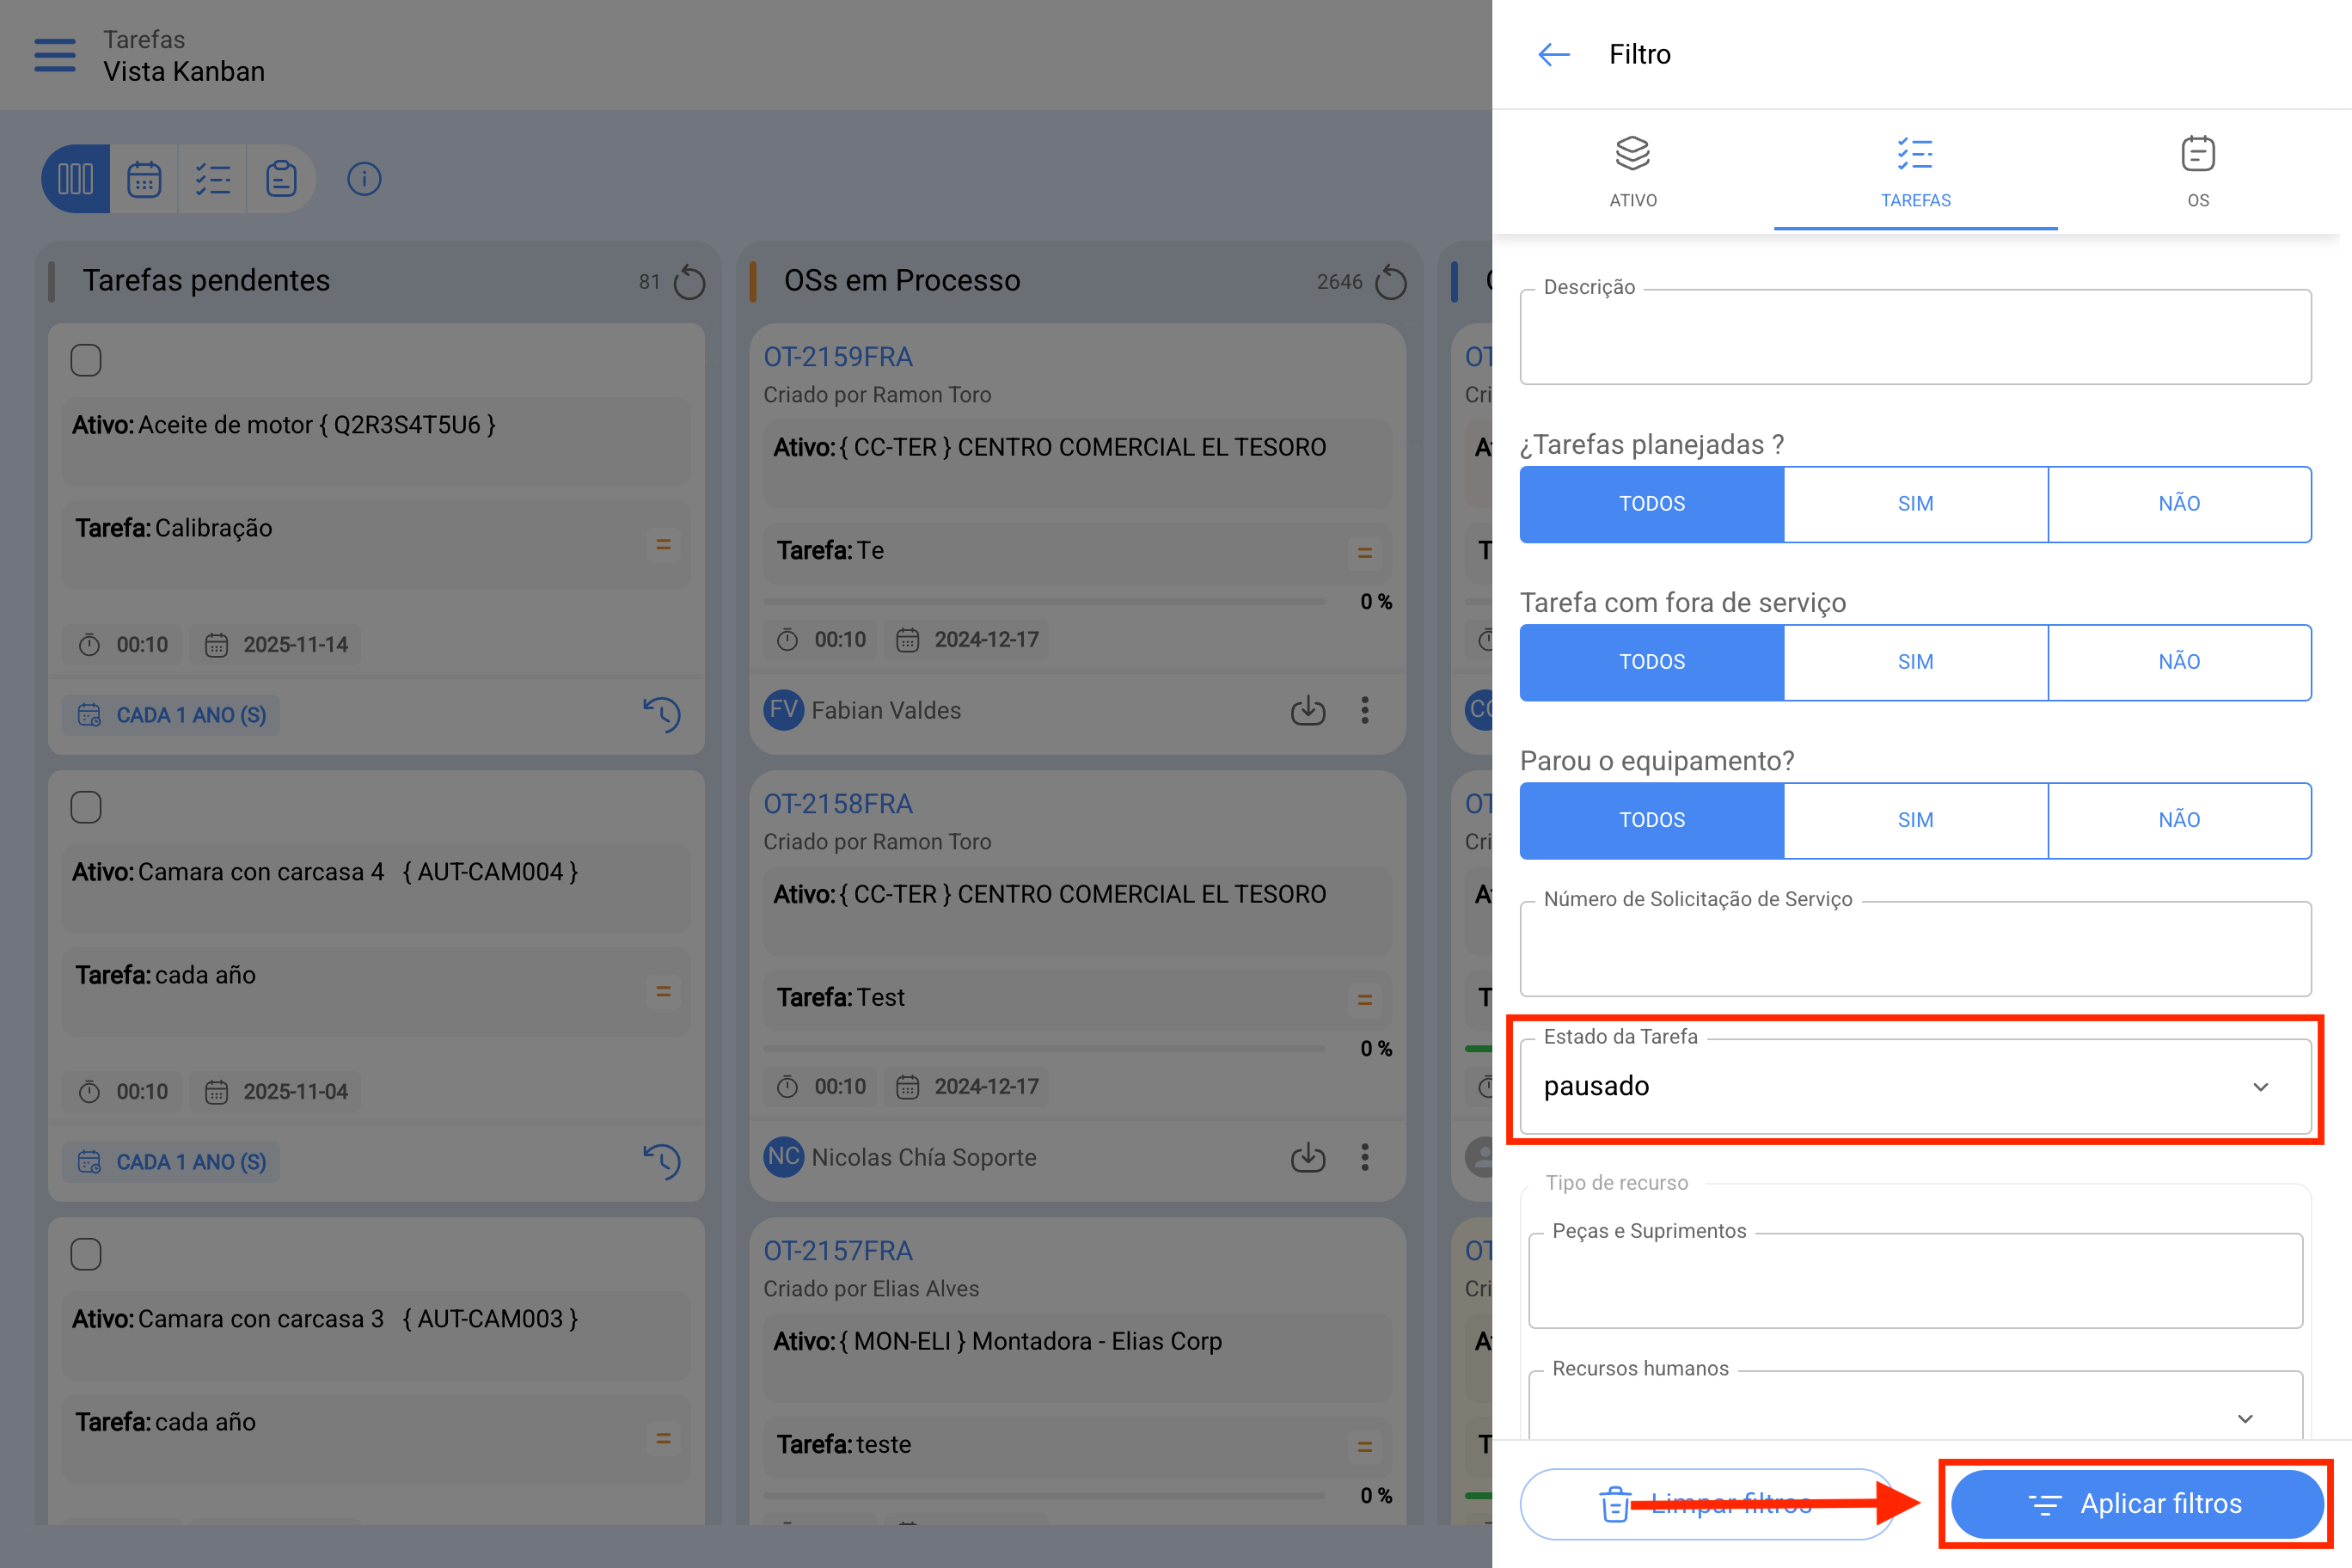Switch to the OS filter tab
The width and height of the screenshot is (2352, 1568).
2198,171
